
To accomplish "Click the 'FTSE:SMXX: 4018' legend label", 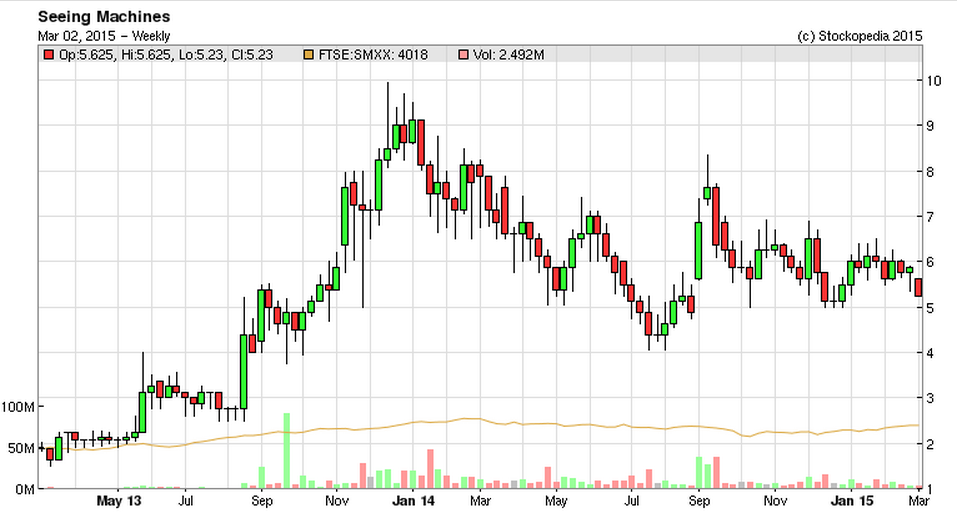I will (373, 55).
